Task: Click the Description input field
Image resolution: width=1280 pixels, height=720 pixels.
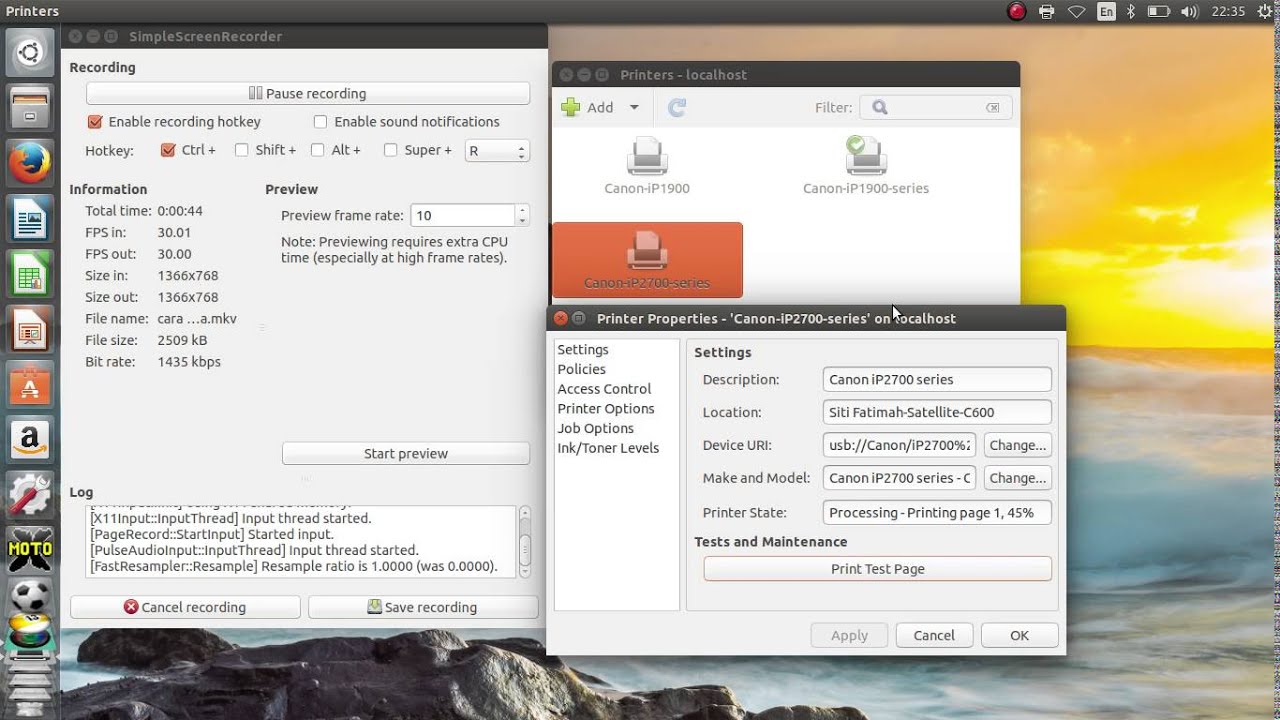Action: (937, 379)
